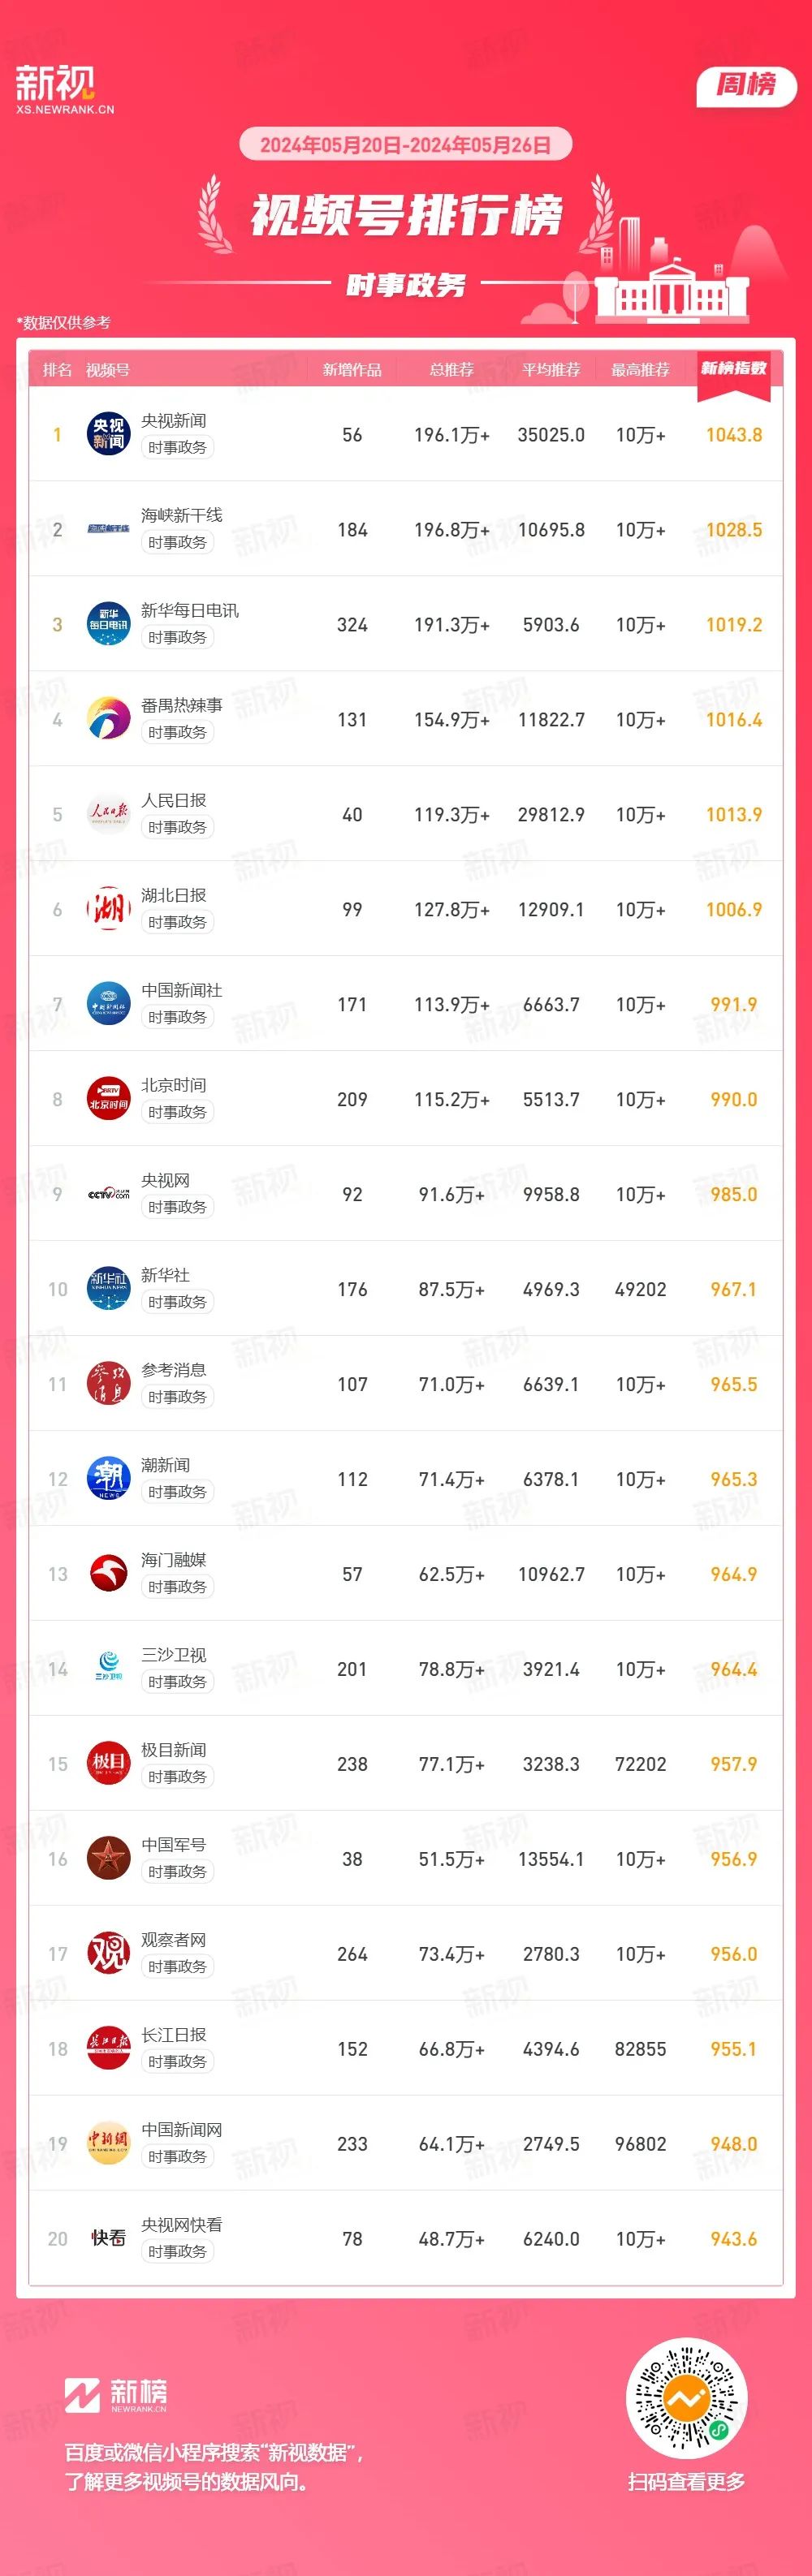Select the 周榜 weekly tab badge
Viewport: 812px width, 2576px height.
tap(746, 85)
